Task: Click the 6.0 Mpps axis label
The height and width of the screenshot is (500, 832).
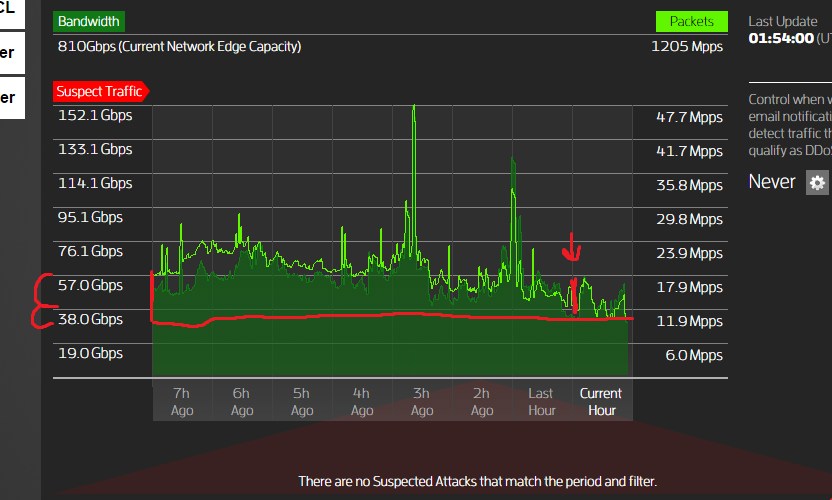Action: [694, 355]
